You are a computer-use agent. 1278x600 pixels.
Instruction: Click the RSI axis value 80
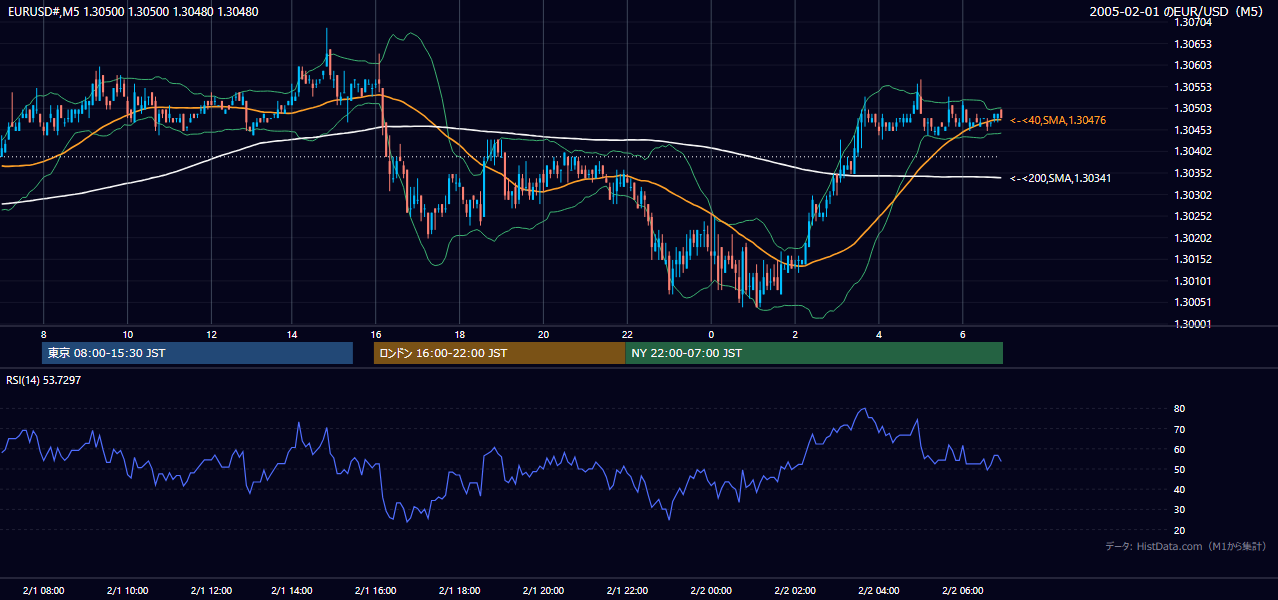pos(1180,409)
